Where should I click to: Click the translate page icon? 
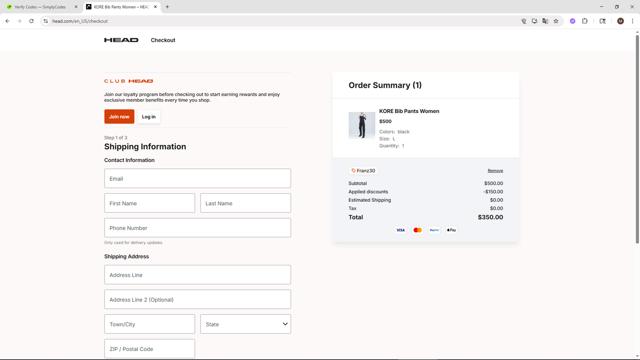pyautogui.click(x=545, y=21)
